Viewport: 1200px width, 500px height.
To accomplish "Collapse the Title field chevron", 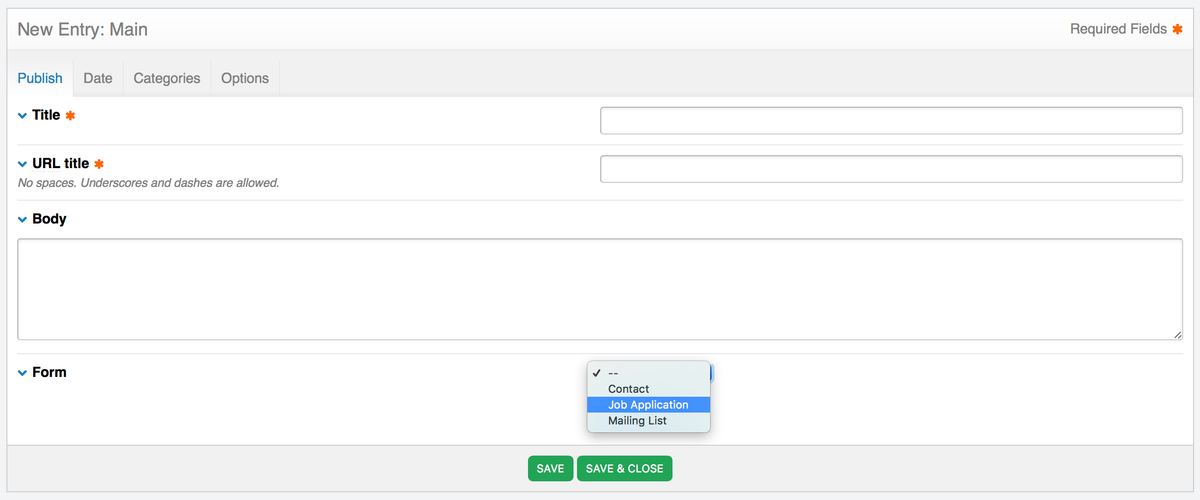I will coord(23,116).
